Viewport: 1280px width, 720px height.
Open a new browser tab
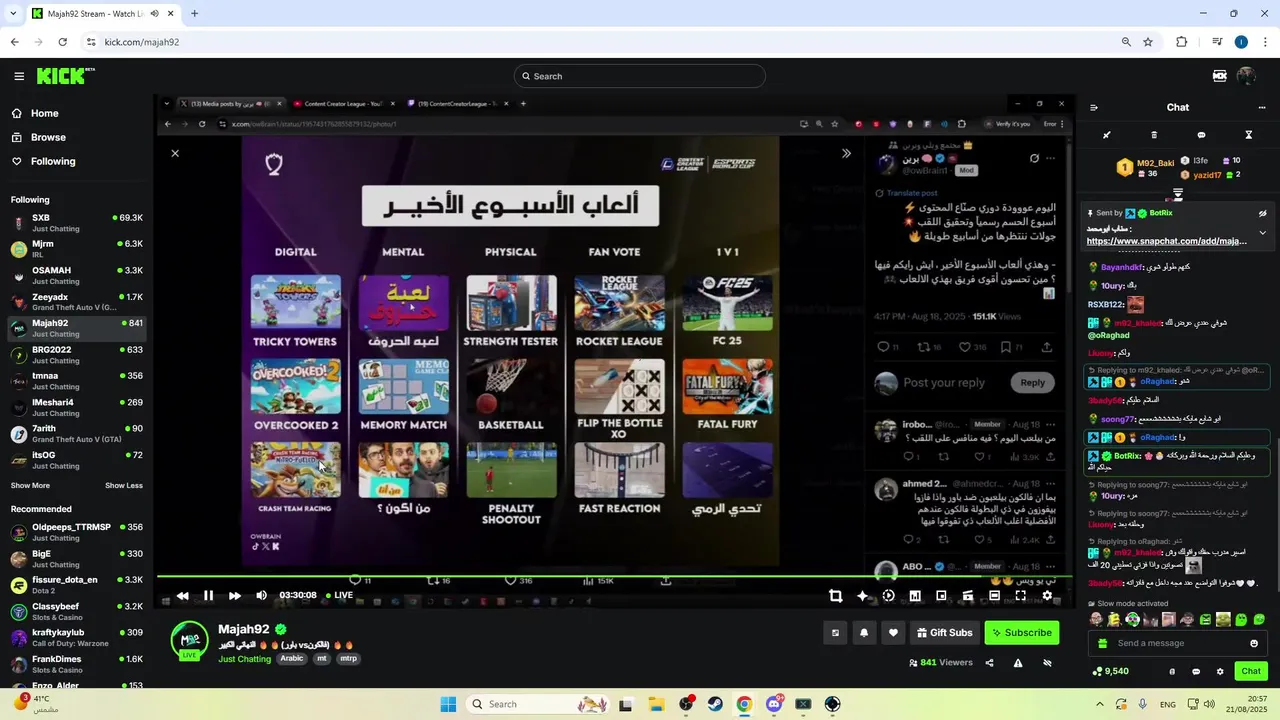(x=194, y=13)
